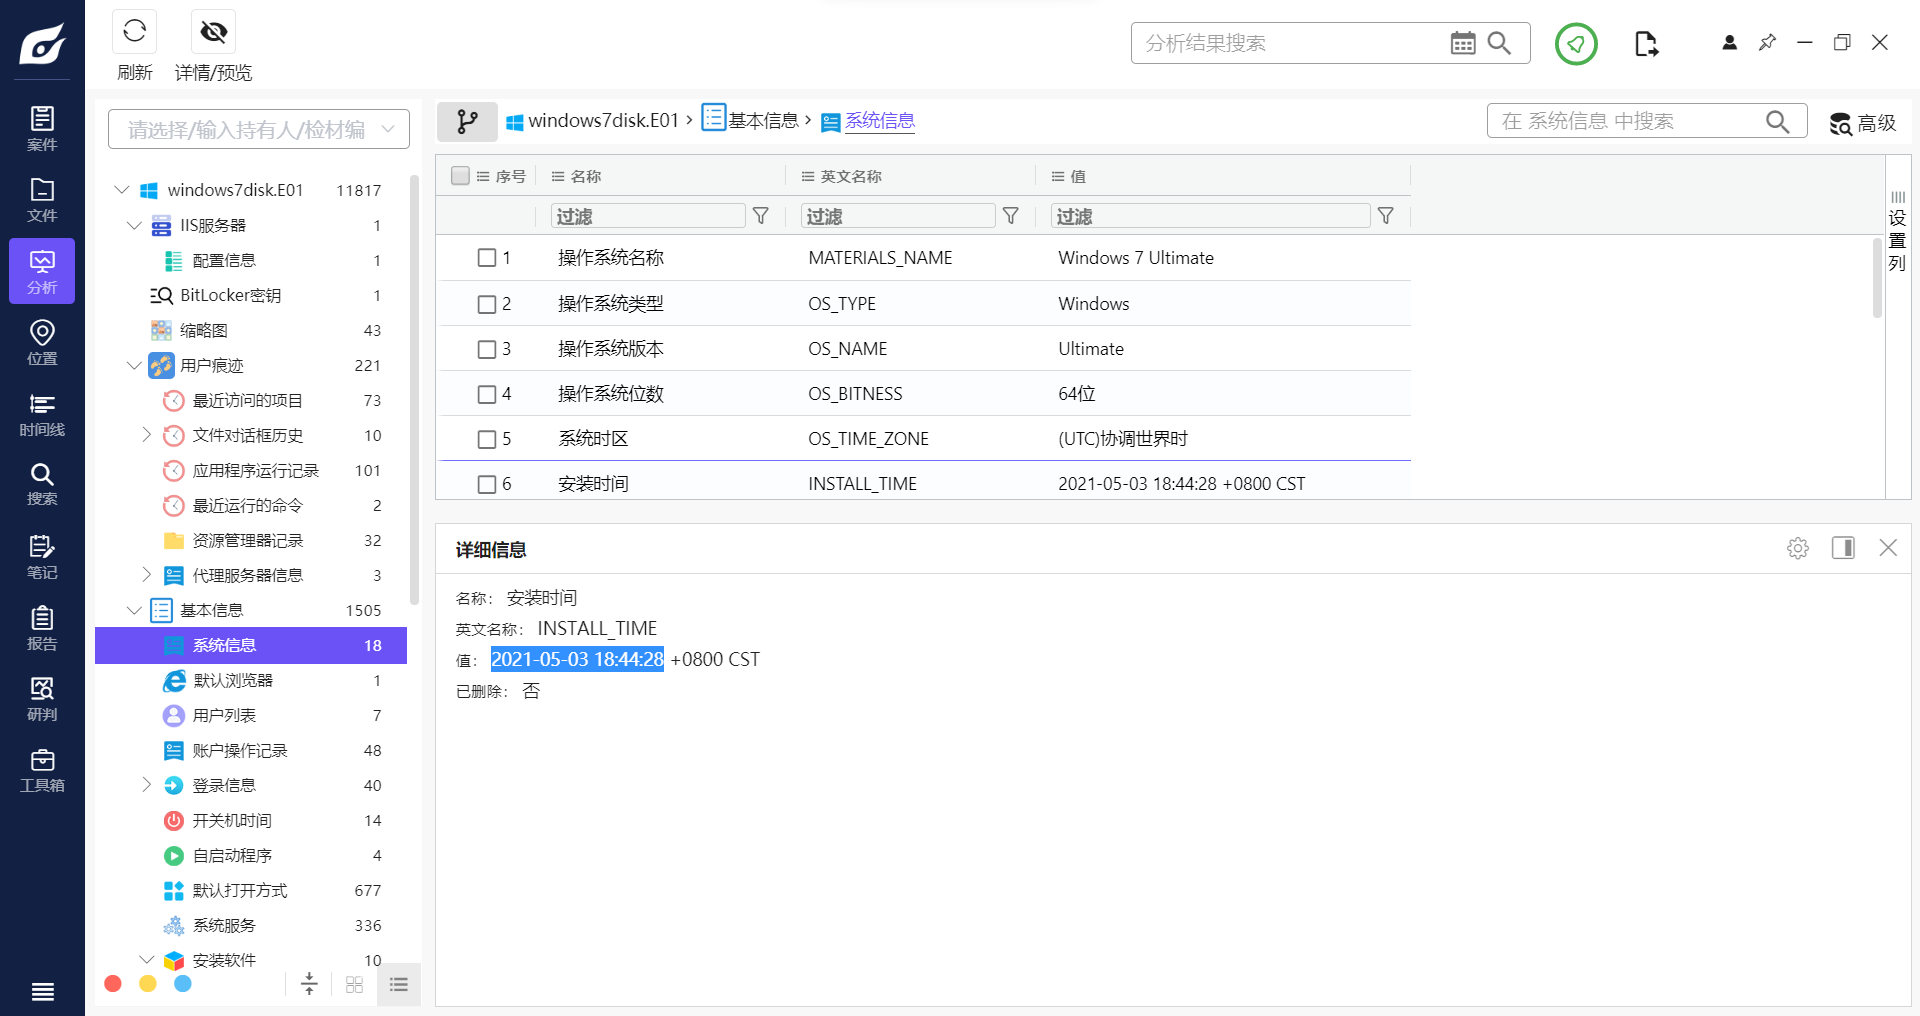Click the grid view icon at tree bottom

pyautogui.click(x=354, y=985)
